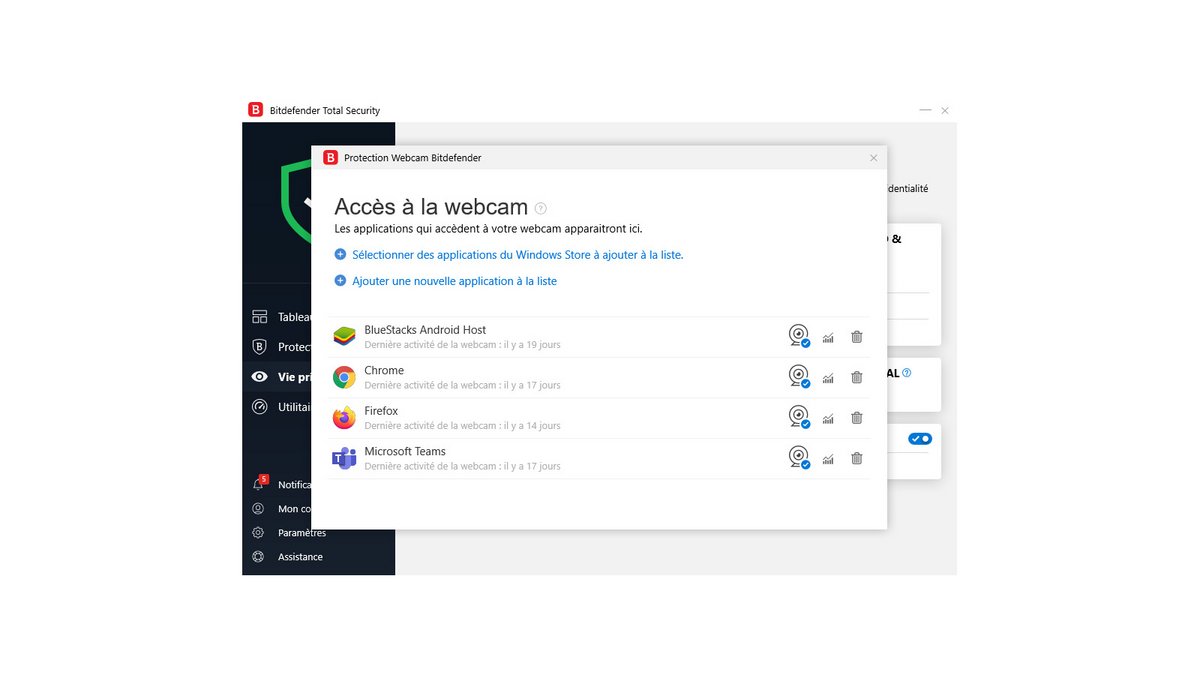Minimize the Bitdefender Total Security window

click(925, 110)
